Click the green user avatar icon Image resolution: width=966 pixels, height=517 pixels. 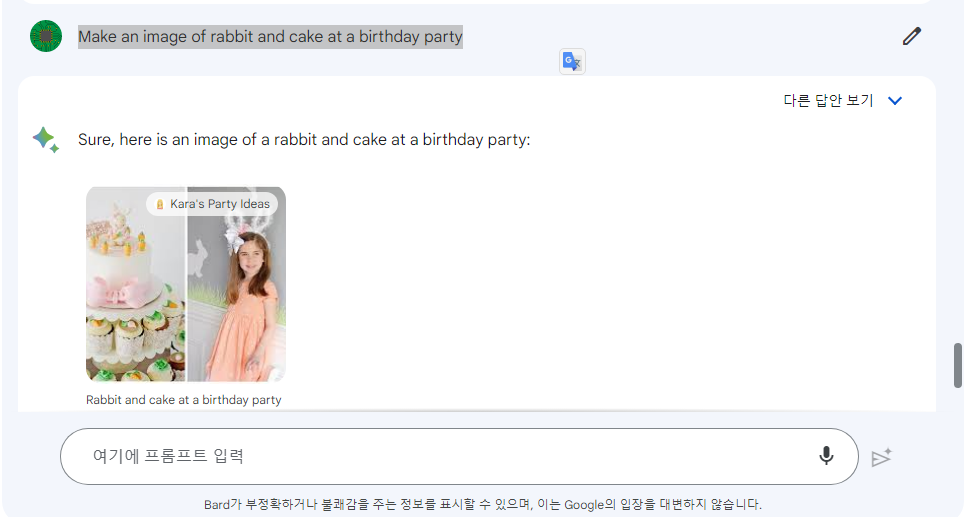pyautogui.click(x=46, y=36)
